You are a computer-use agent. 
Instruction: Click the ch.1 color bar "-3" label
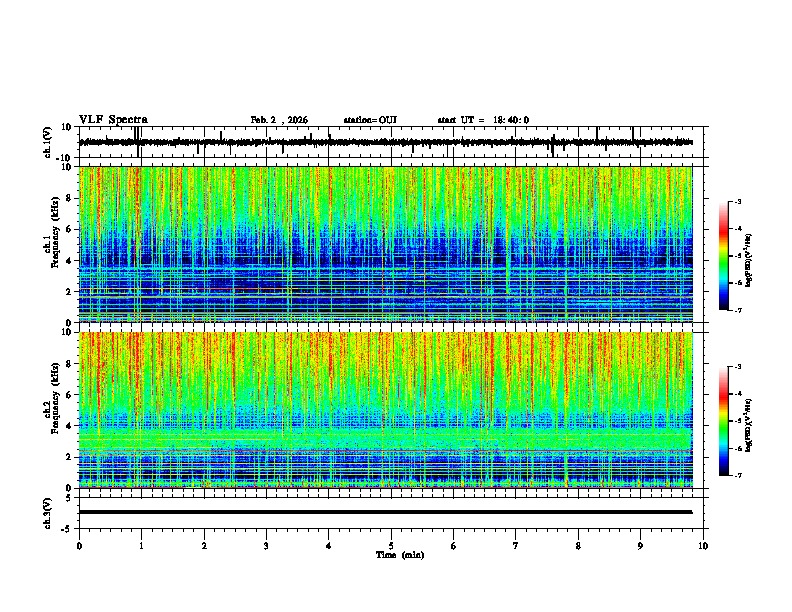pos(737,201)
